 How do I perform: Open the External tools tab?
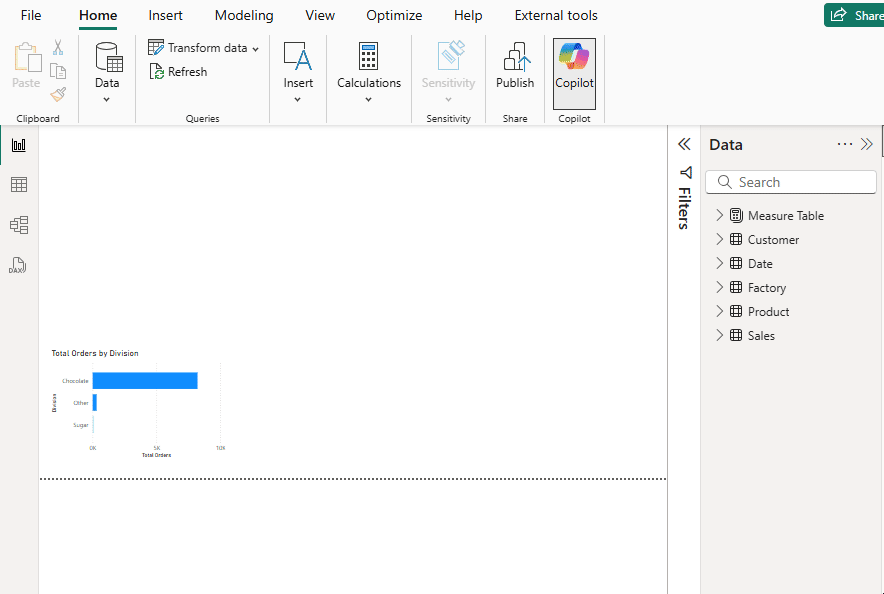tap(556, 15)
